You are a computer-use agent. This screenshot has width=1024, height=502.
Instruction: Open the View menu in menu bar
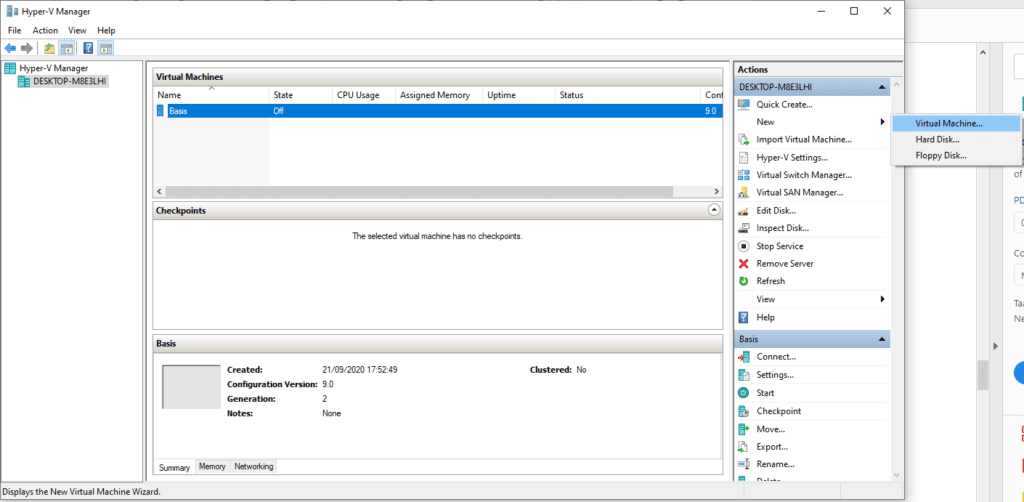77,30
